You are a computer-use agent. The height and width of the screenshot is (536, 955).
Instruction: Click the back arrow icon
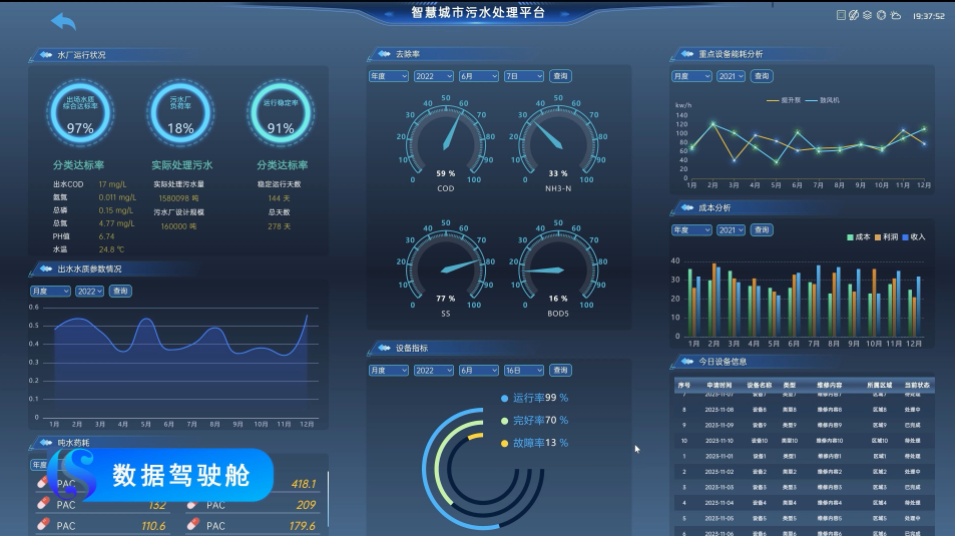(x=63, y=21)
